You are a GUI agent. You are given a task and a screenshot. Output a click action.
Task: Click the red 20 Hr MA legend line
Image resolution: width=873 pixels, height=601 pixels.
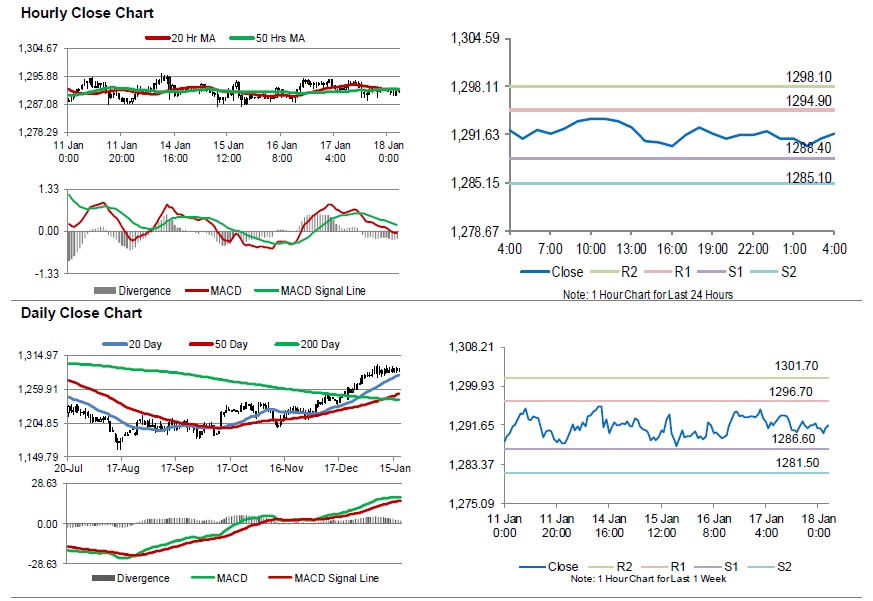point(158,38)
